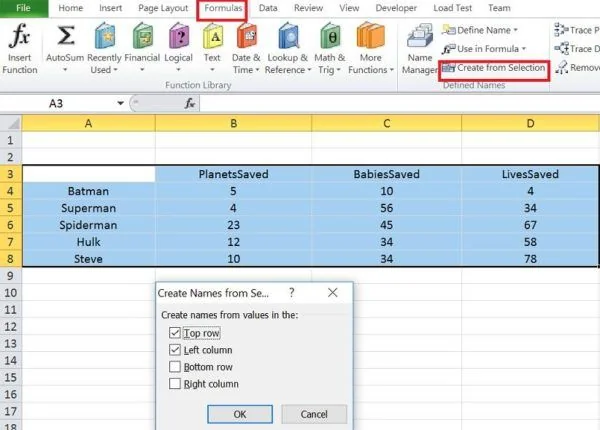Open Lookup & Reference functions icon
The height and width of the screenshot is (430, 600).
tap(288, 36)
